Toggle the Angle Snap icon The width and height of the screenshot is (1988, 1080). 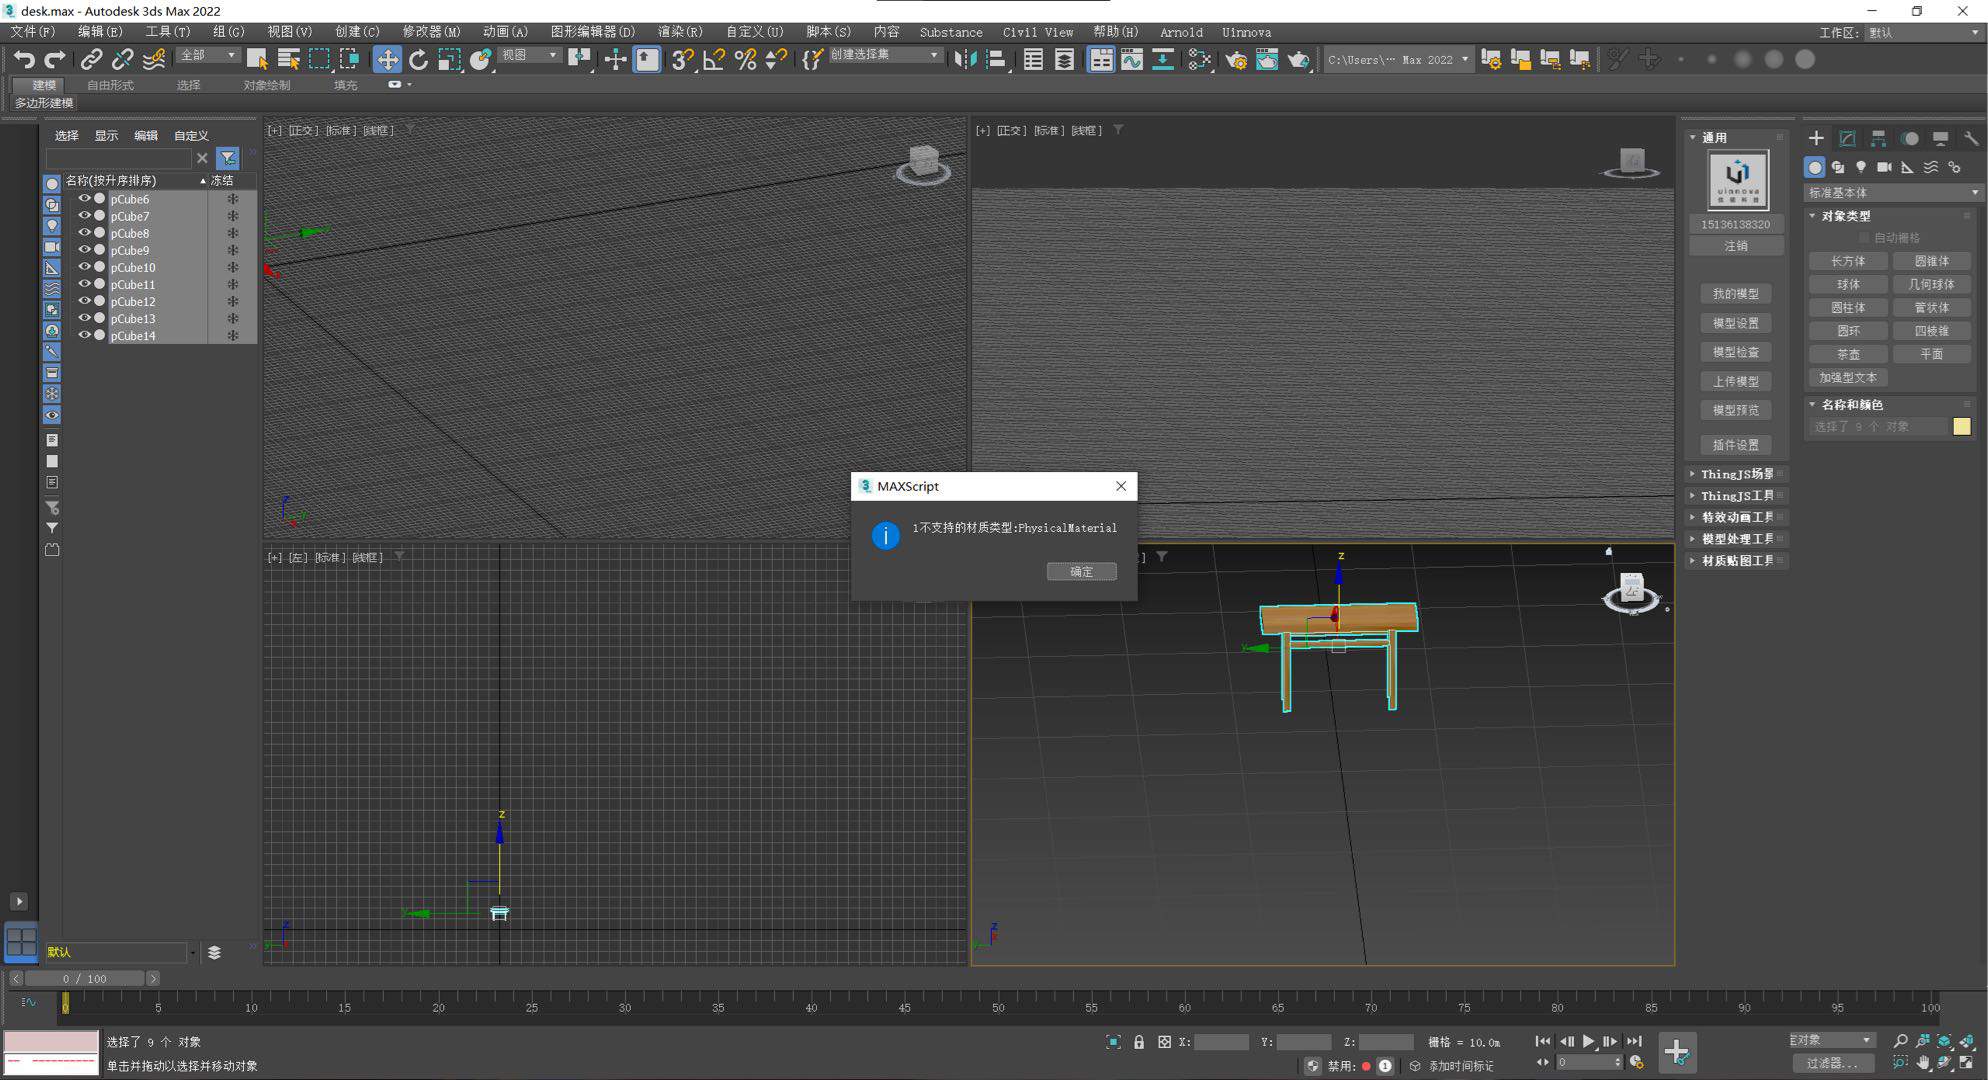tap(713, 60)
